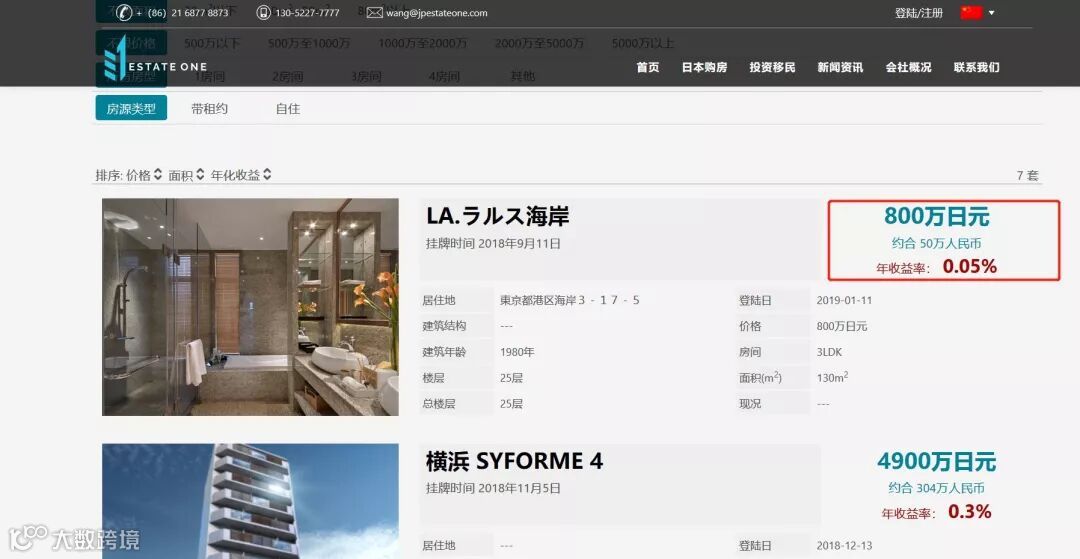Click the 1980年 building age value
This screenshot has width=1080, height=559.
point(517,352)
